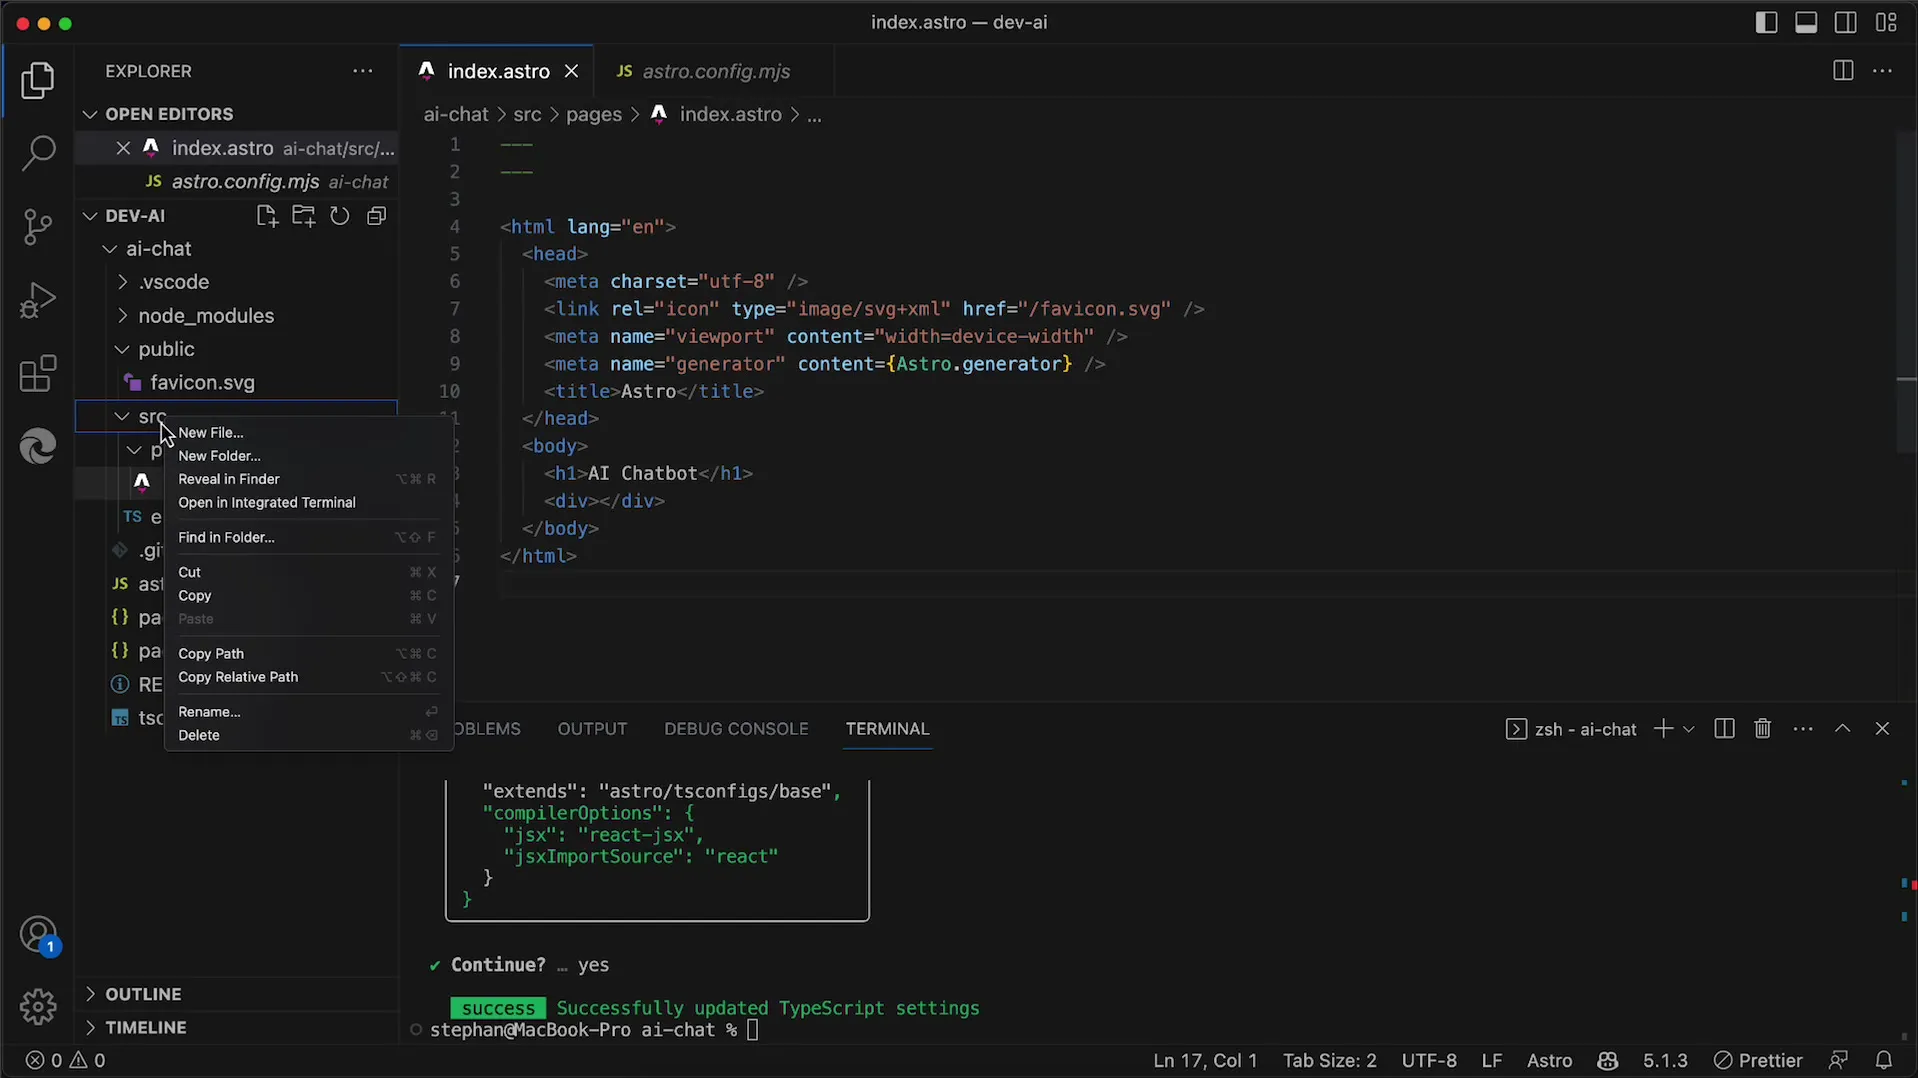
Task: Split the editor to the right
Action: 1842,71
